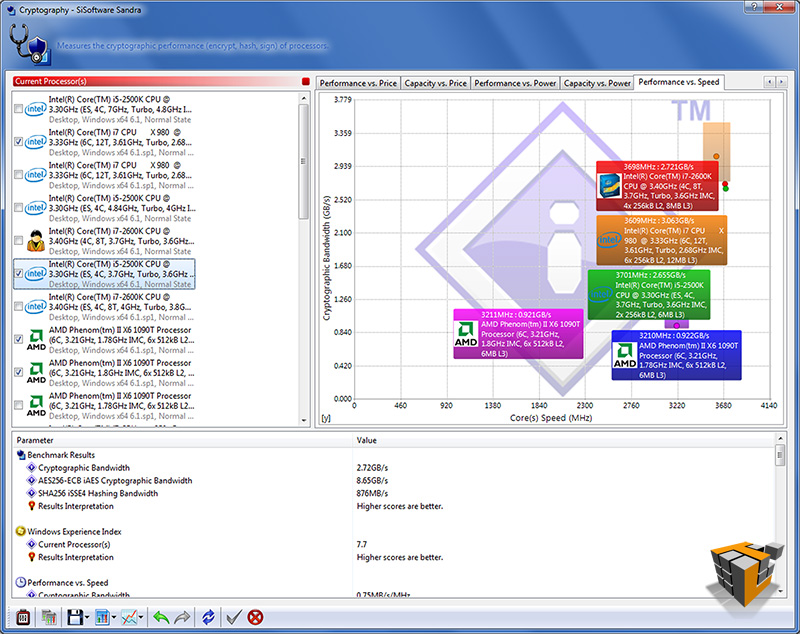This screenshot has height=634, width=800.
Task: Open the dropdown arrow beside the line graph icon
Action: [141, 617]
